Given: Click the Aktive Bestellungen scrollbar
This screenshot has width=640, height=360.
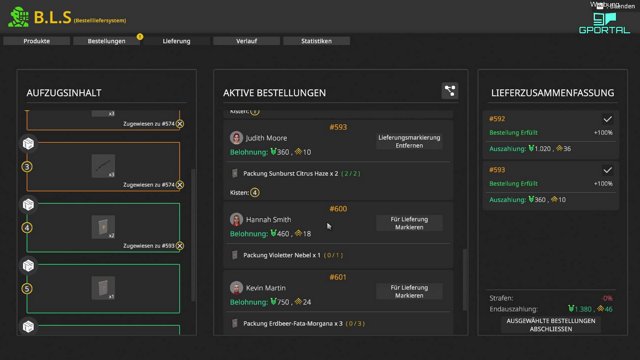Looking at the screenshot, I should tap(464, 280).
